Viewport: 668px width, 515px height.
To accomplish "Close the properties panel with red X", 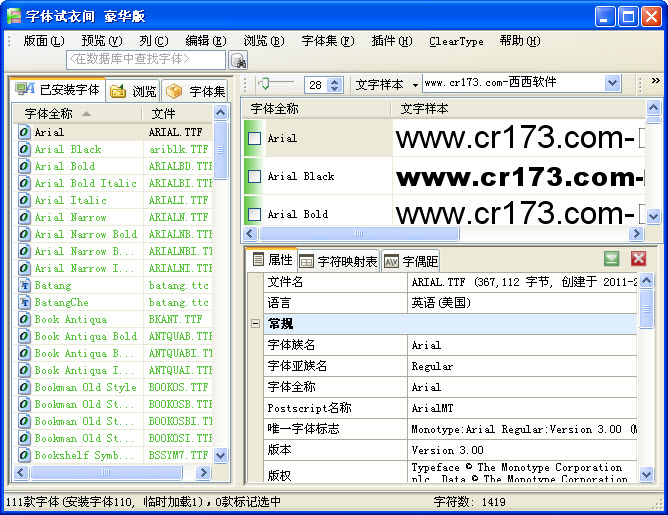I will [639, 259].
